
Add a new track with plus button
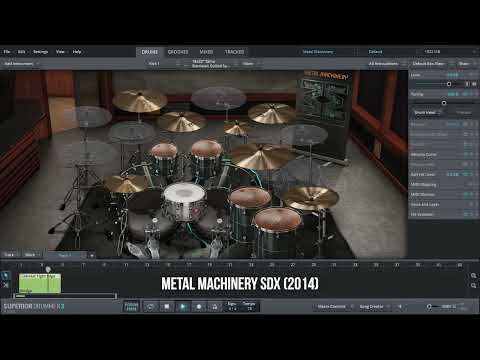[x=92, y=255]
